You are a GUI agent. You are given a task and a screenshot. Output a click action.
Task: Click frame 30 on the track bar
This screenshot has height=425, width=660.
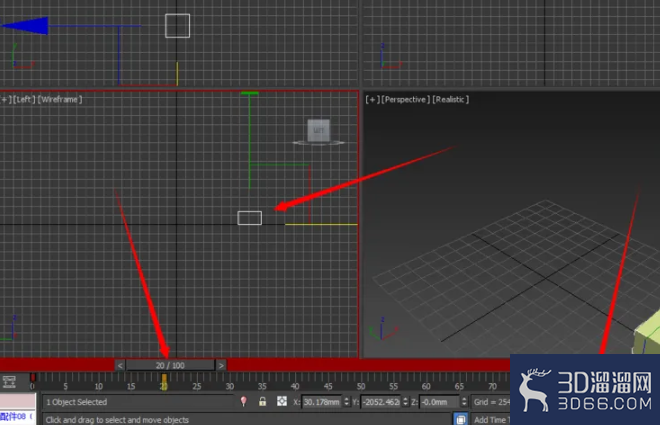[x=229, y=386]
